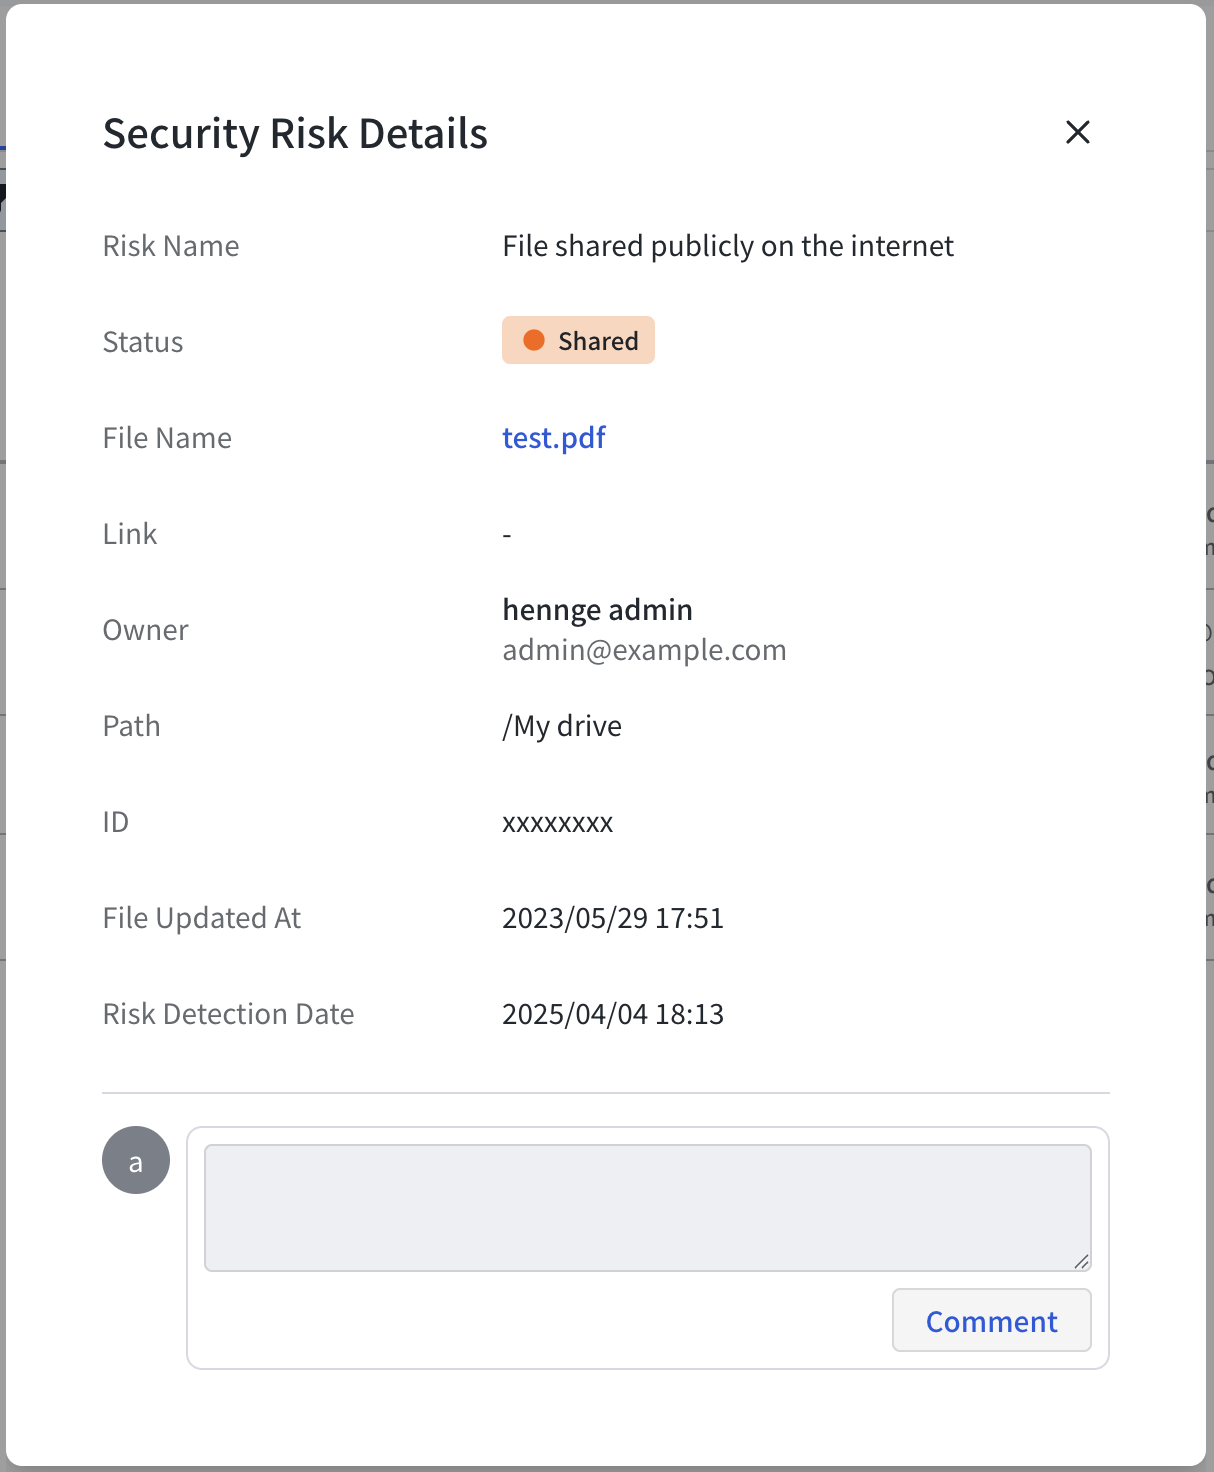Click the detection date 2025/04/04 18:13
The height and width of the screenshot is (1472, 1214).
pyautogui.click(x=613, y=1014)
